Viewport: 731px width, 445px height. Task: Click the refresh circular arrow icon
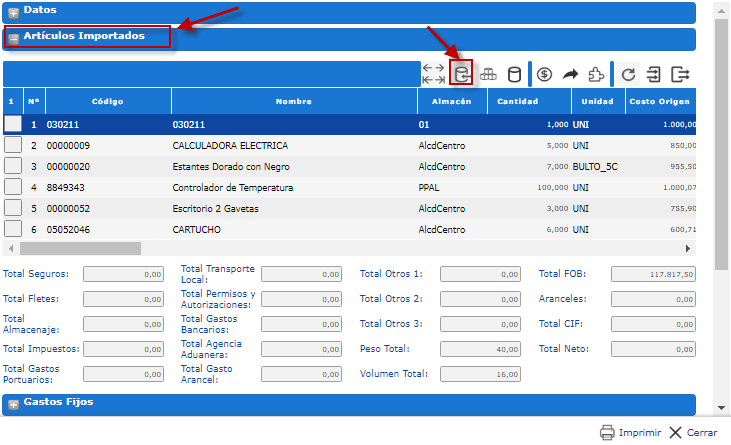[x=628, y=74]
